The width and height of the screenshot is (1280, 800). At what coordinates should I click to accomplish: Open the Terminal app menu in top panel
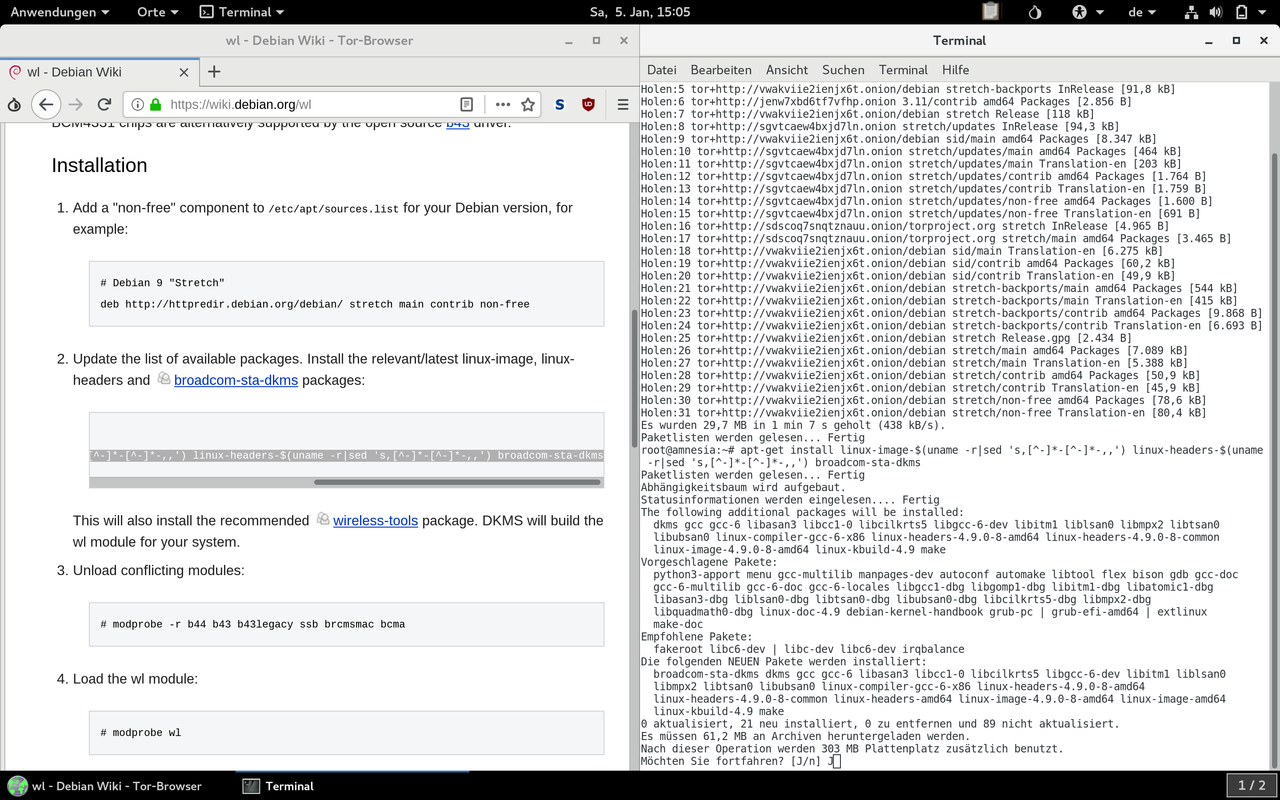tap(241, 12)
